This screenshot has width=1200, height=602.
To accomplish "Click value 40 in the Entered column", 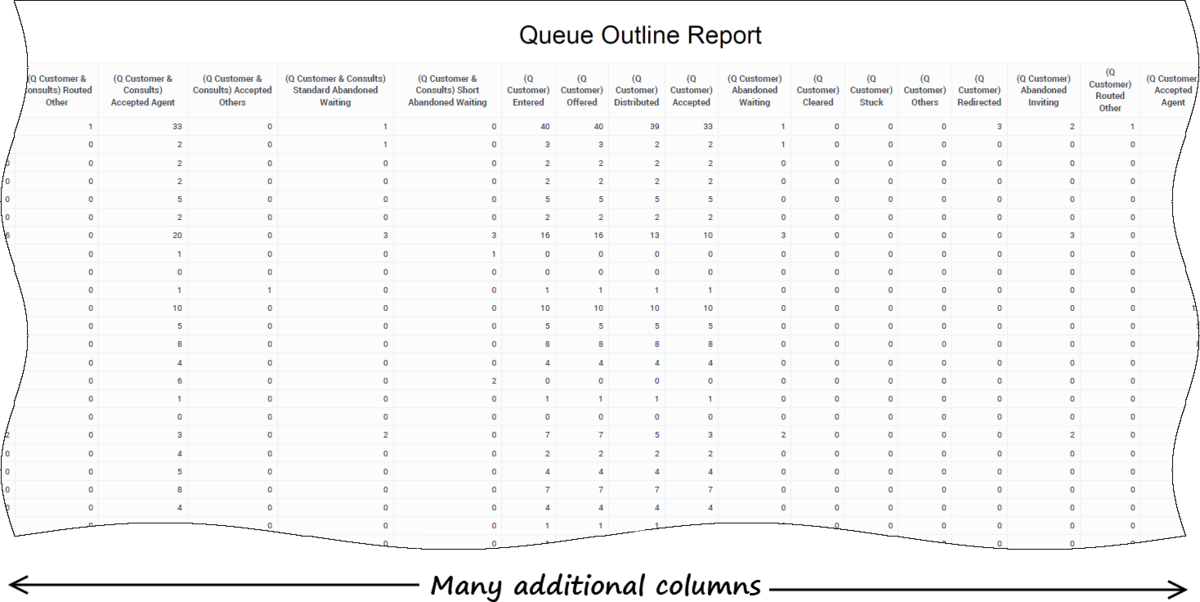I will point(544,127).
